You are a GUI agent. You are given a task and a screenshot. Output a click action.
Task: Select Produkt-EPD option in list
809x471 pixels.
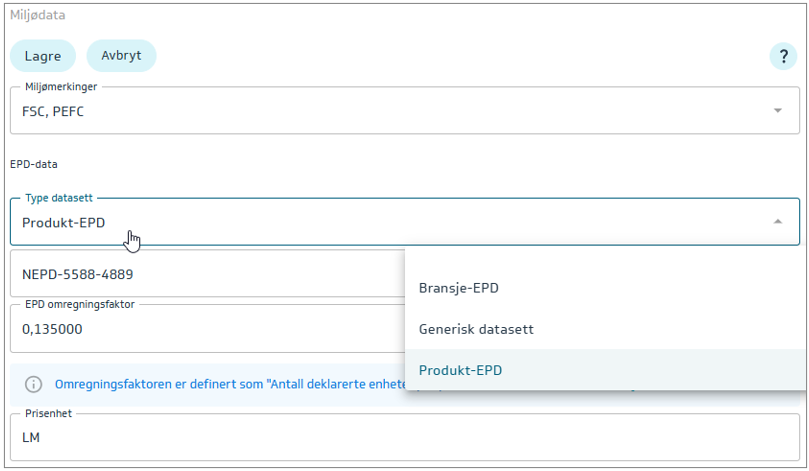point(605,370)
